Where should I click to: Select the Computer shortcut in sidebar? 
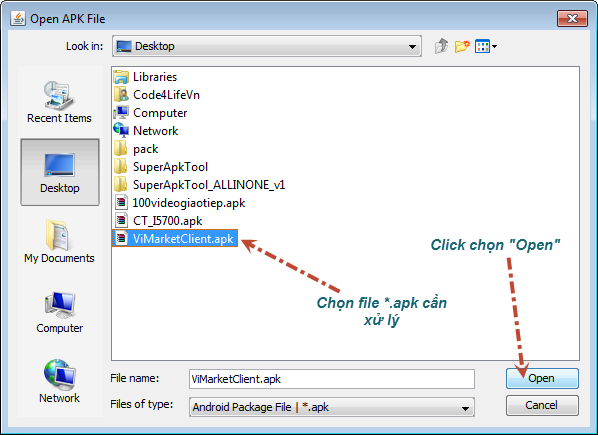pyautogui.click(x=59, y=312)
